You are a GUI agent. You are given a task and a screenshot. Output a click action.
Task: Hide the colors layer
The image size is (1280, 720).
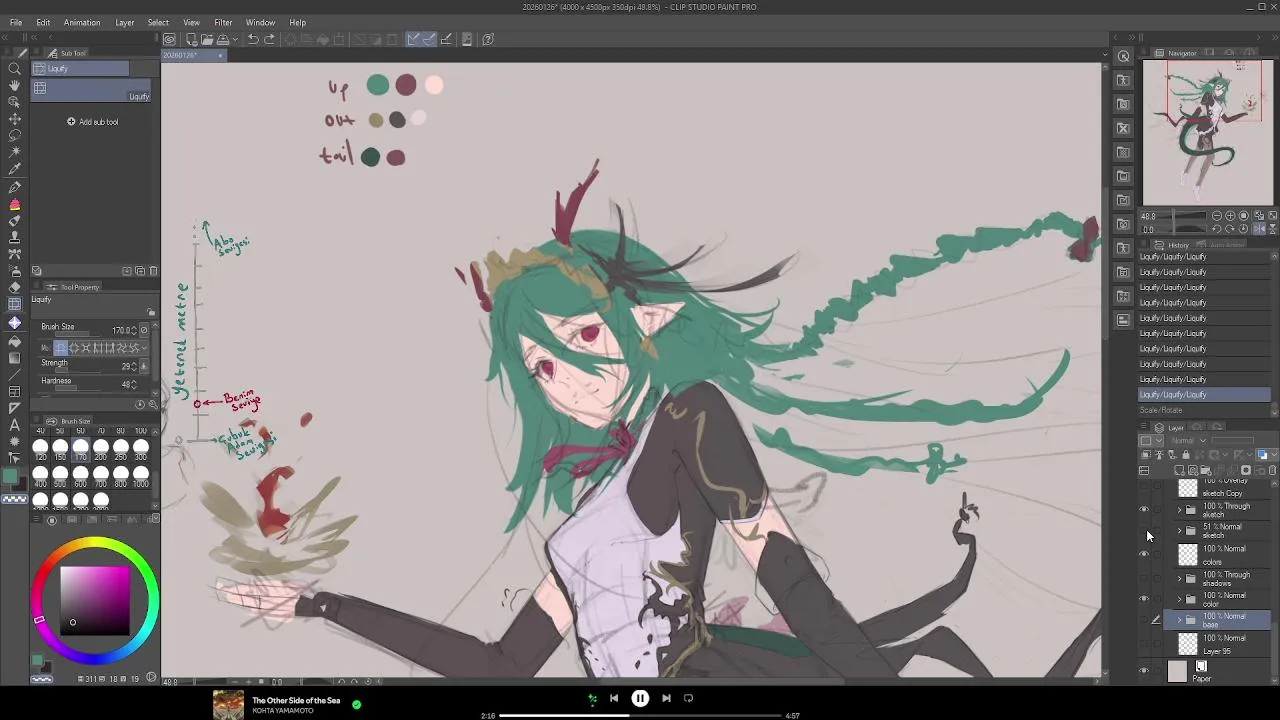1144,554
